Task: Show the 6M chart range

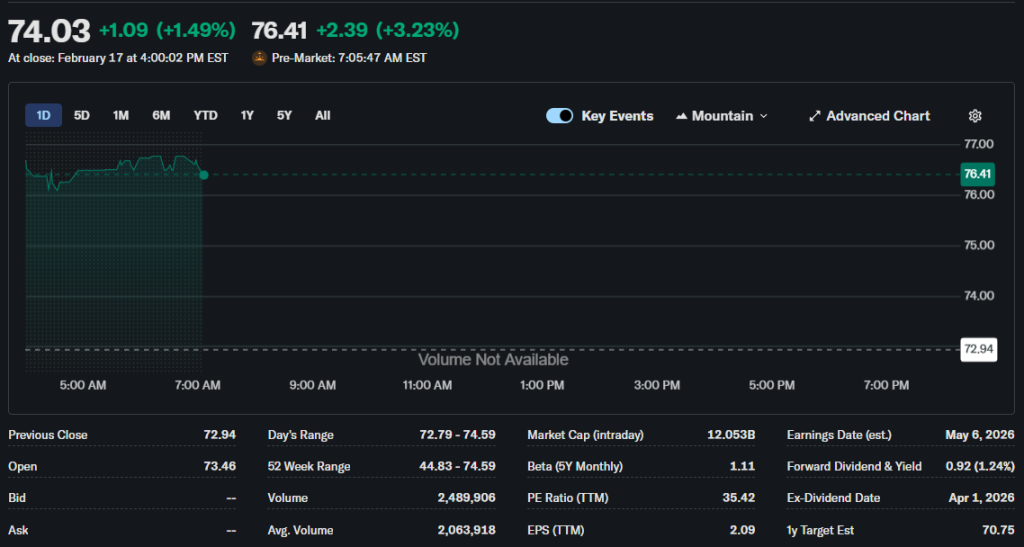Action: tap(161, 116)
